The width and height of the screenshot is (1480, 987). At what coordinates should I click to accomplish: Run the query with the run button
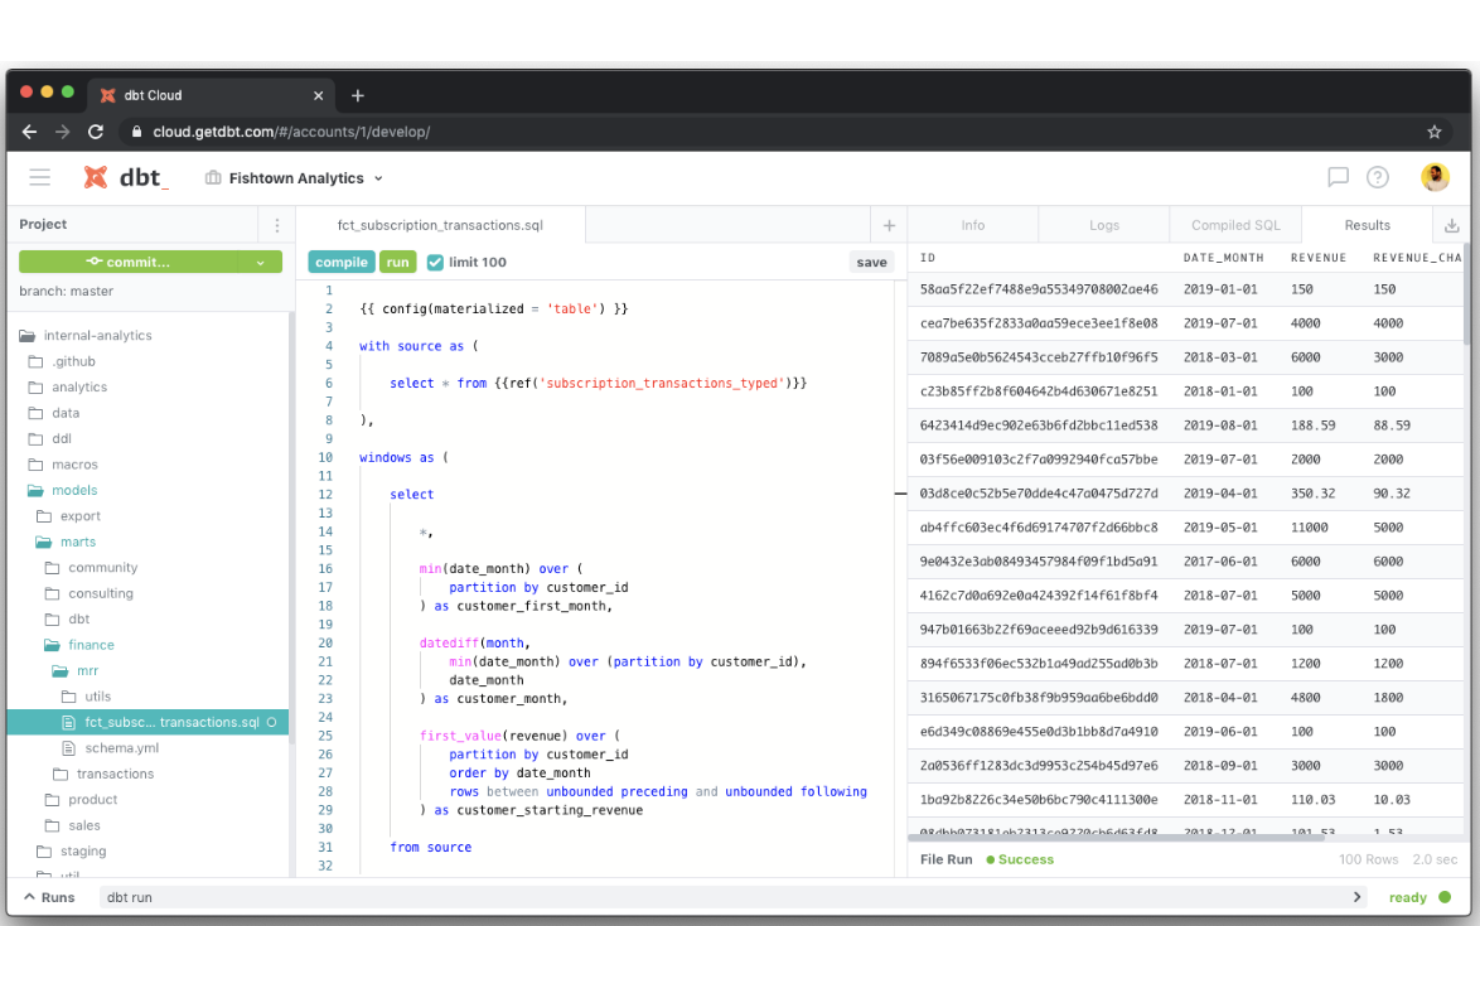[x=397, y=261]
